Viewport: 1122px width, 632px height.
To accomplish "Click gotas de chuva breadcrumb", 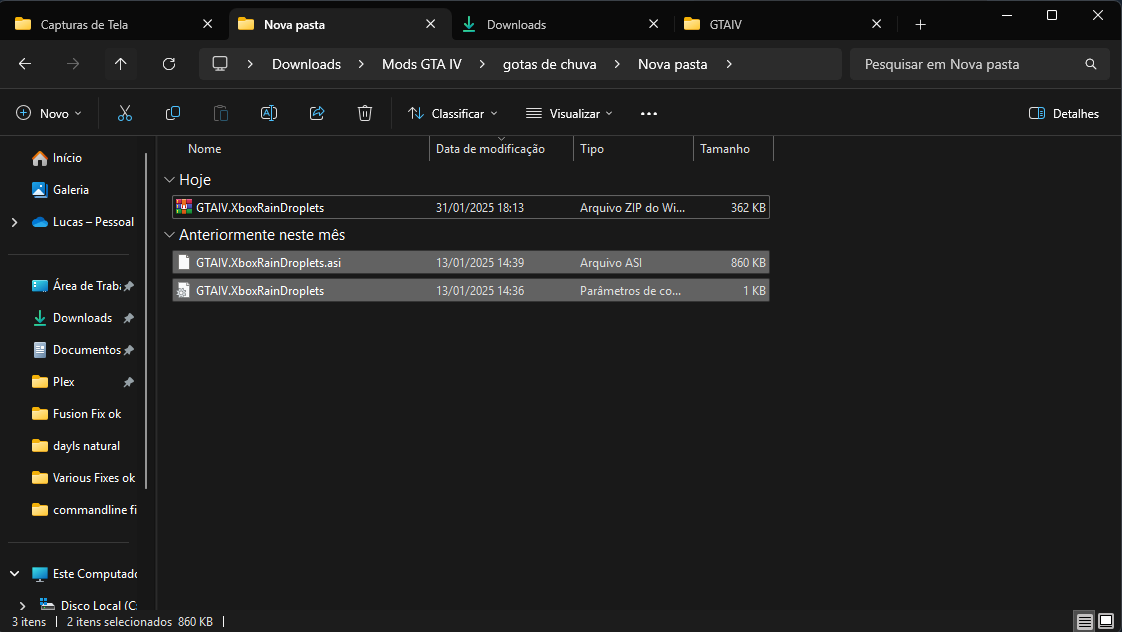I will (x=550, y=64).
